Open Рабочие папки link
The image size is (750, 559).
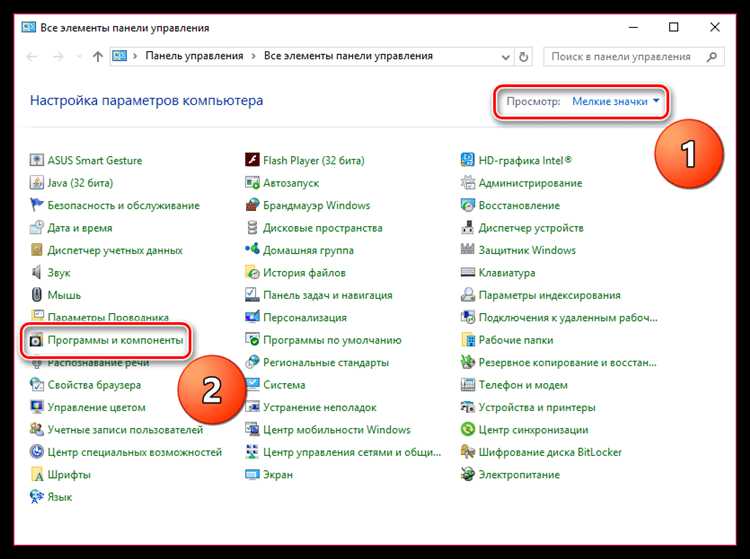coord(516,340)
